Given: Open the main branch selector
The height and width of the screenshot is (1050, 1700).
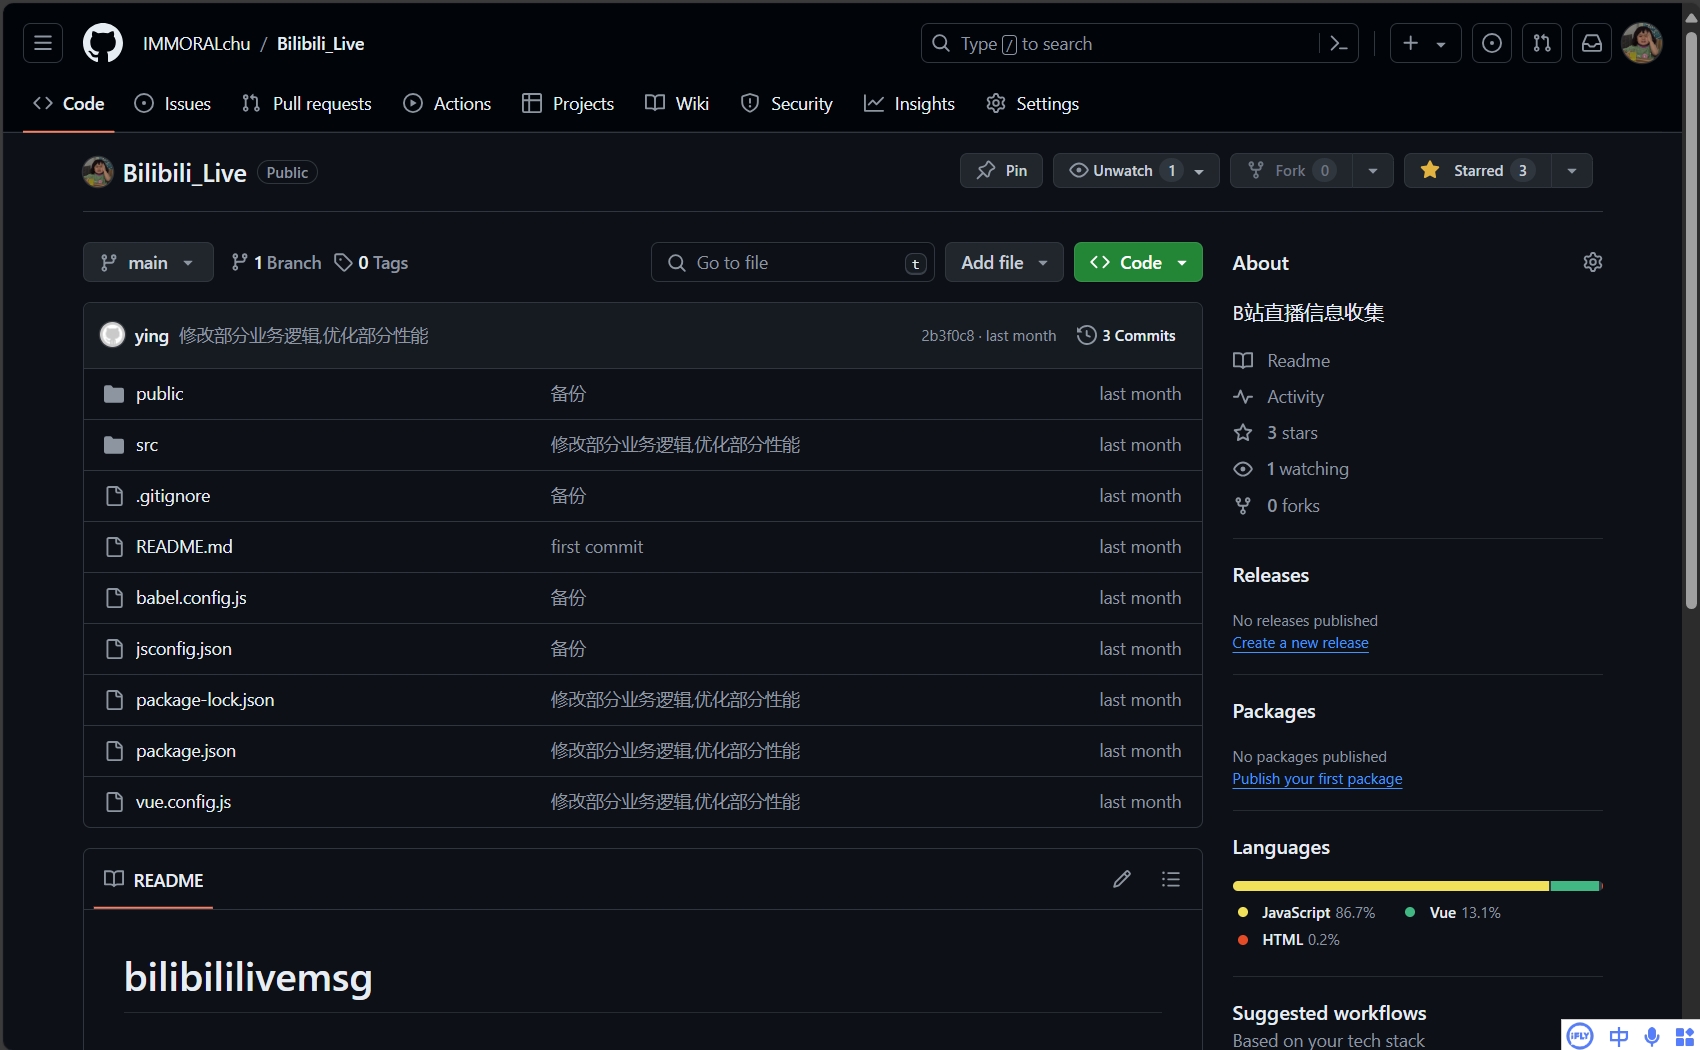Looking at the screenshot, I should [x=148, y=262].
